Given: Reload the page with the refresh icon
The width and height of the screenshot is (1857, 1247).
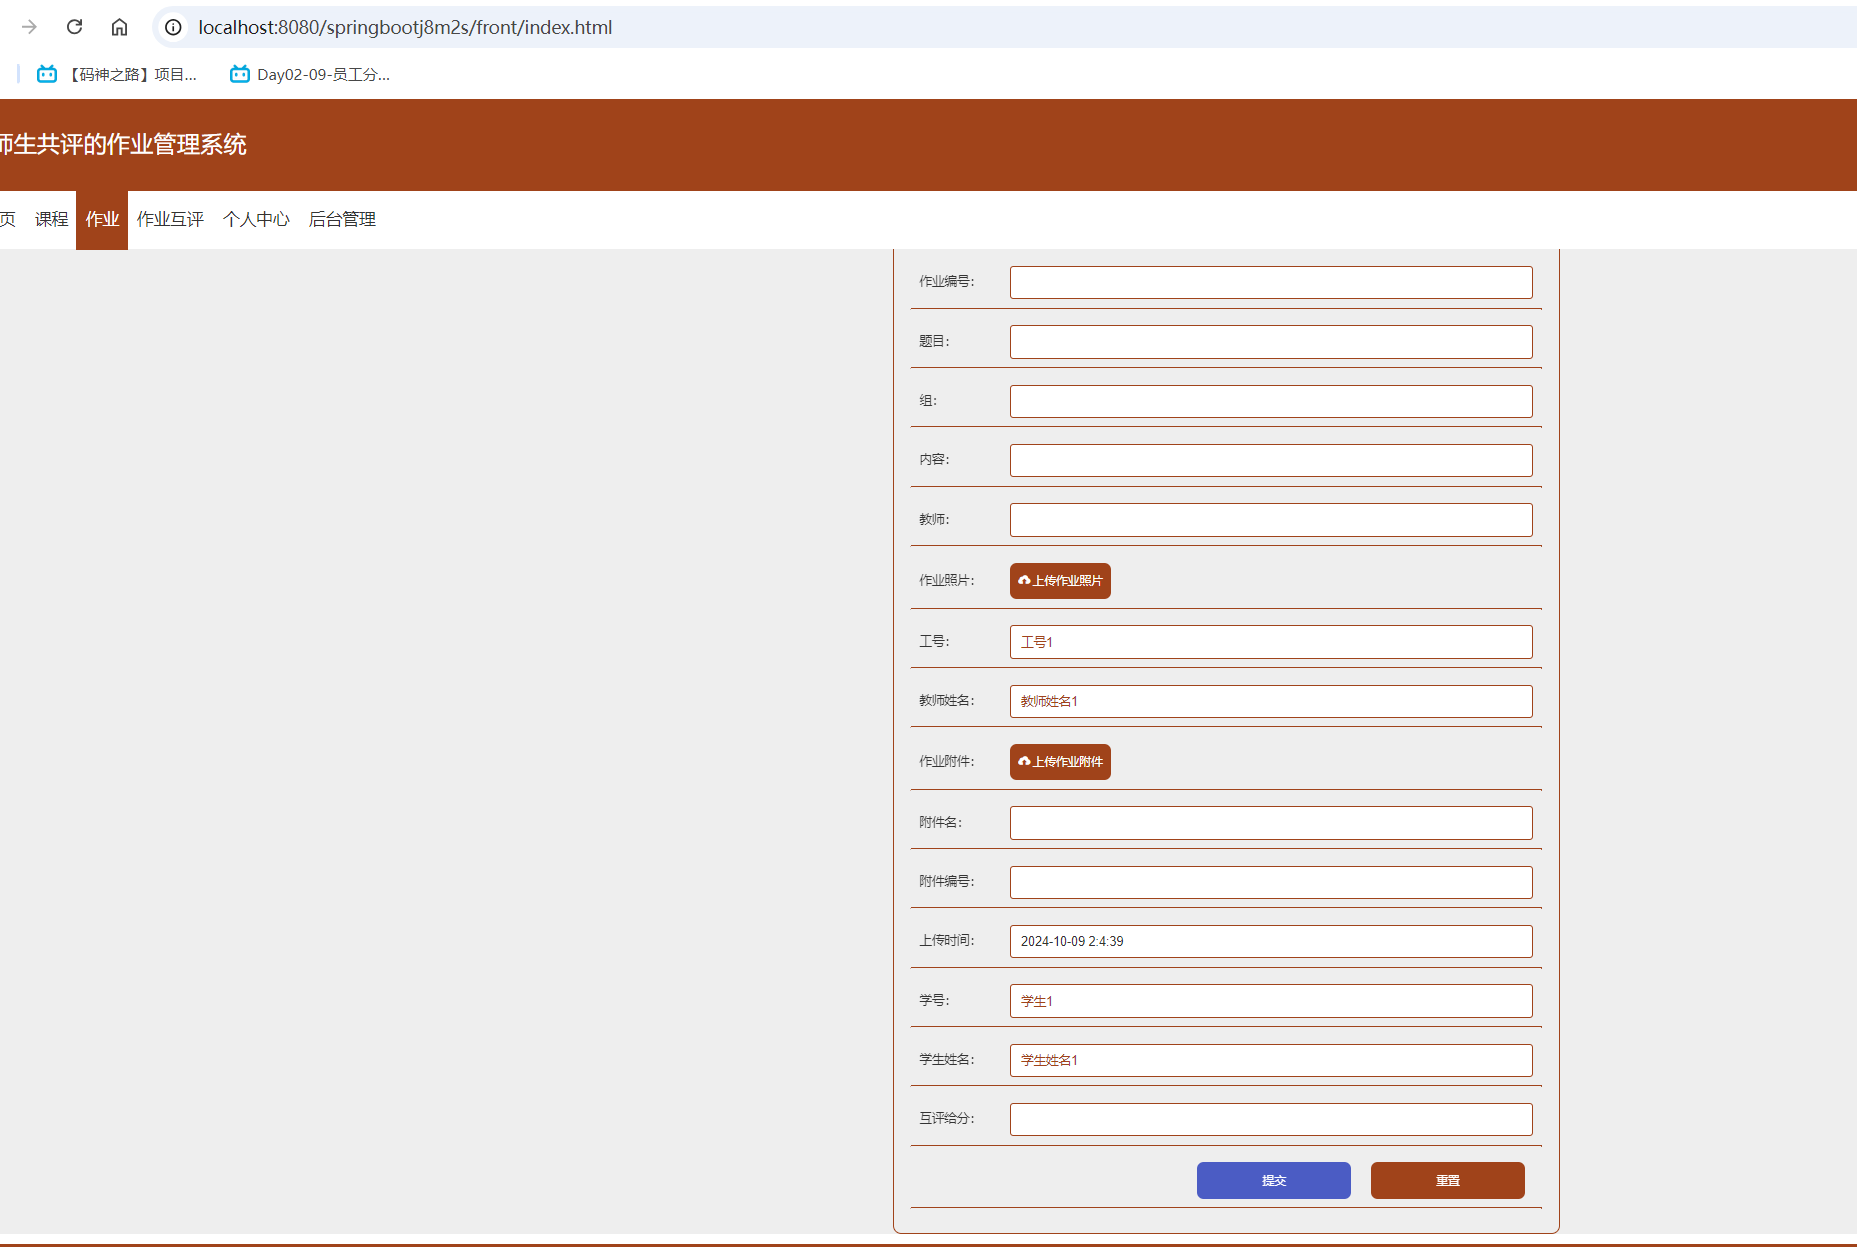Looking at the screenshot, I should tap(74, 27).
